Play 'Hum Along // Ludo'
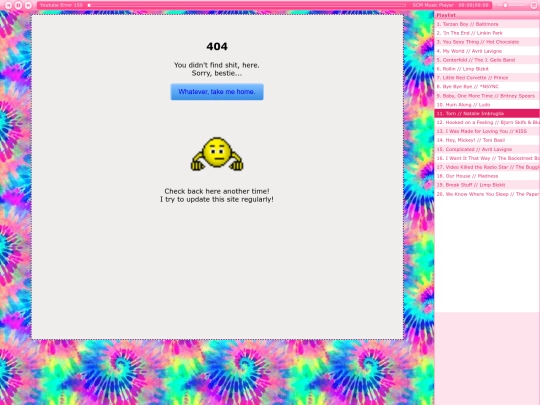The width and height of the screenshot is (540, 405). pos(487,105)
